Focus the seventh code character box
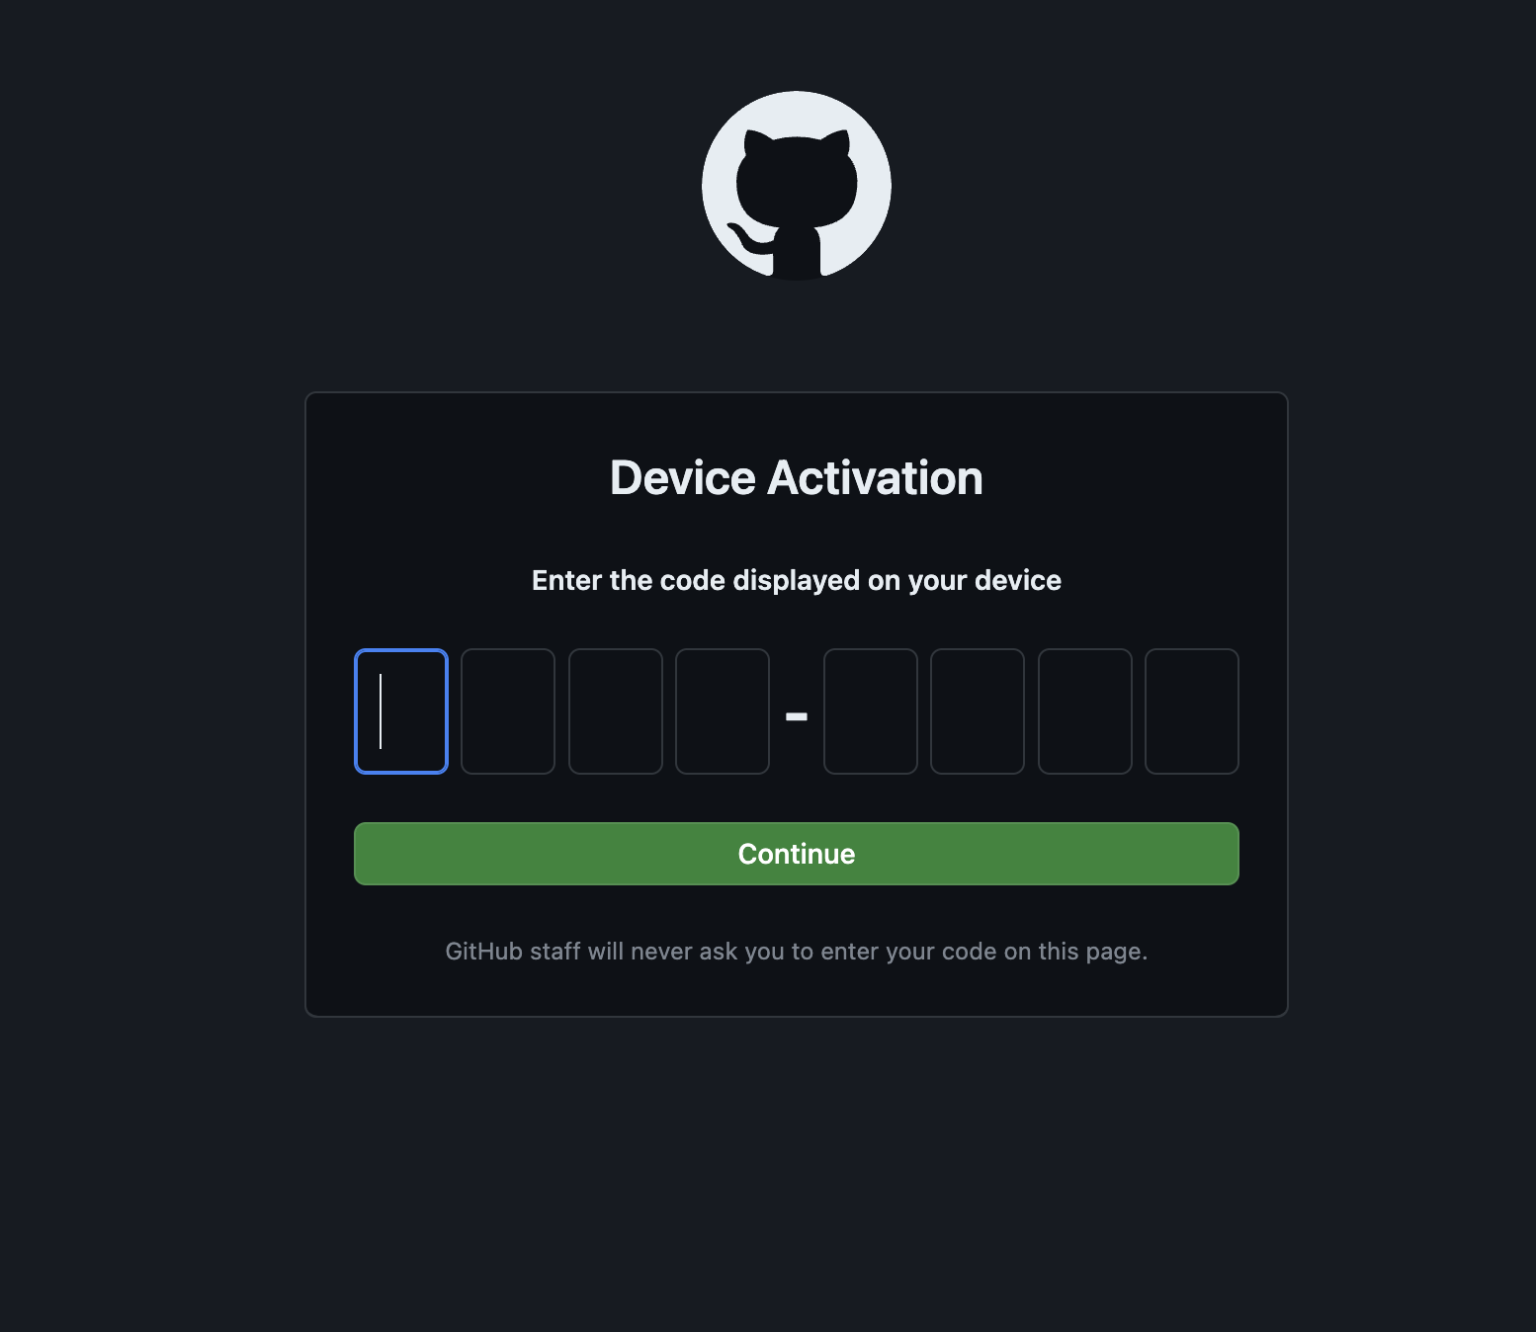 pos(1085,711)
